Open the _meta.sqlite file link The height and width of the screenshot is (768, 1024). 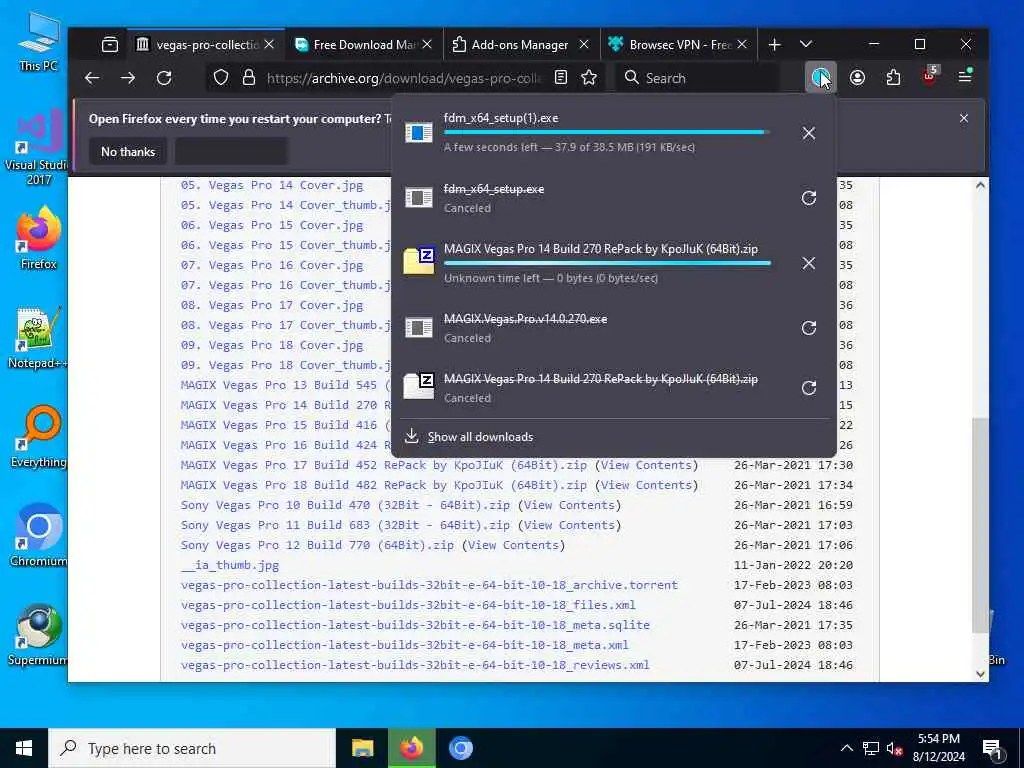[x=415, y=625]
